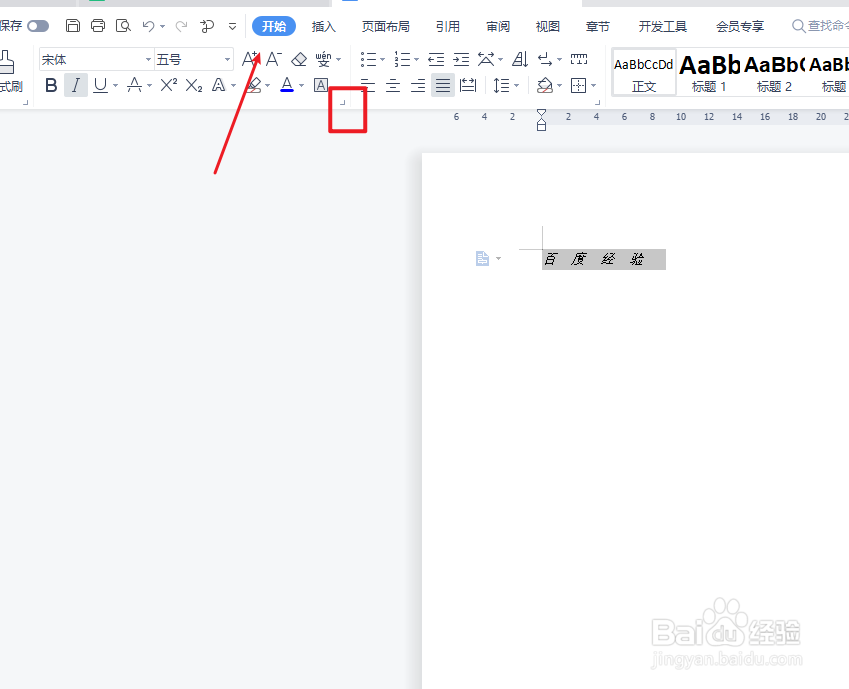Apply 标题 1 style
Screen dimensions: 849x689
tap(709, 73)
